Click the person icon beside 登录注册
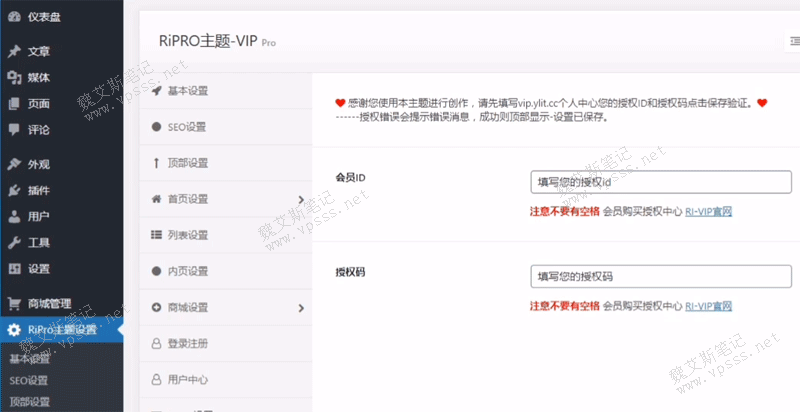Viewport: 800px width, 412px height. tap(157, 344)
